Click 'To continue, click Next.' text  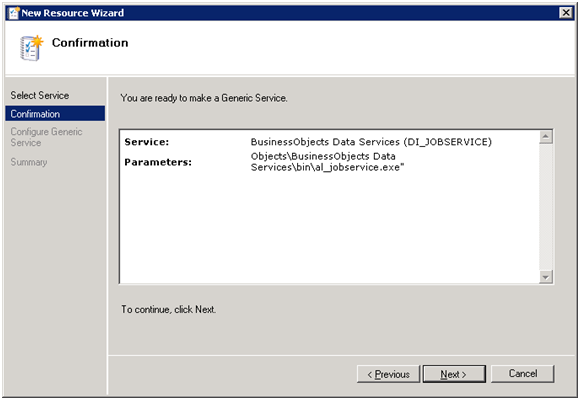click(x=168, y=309)
